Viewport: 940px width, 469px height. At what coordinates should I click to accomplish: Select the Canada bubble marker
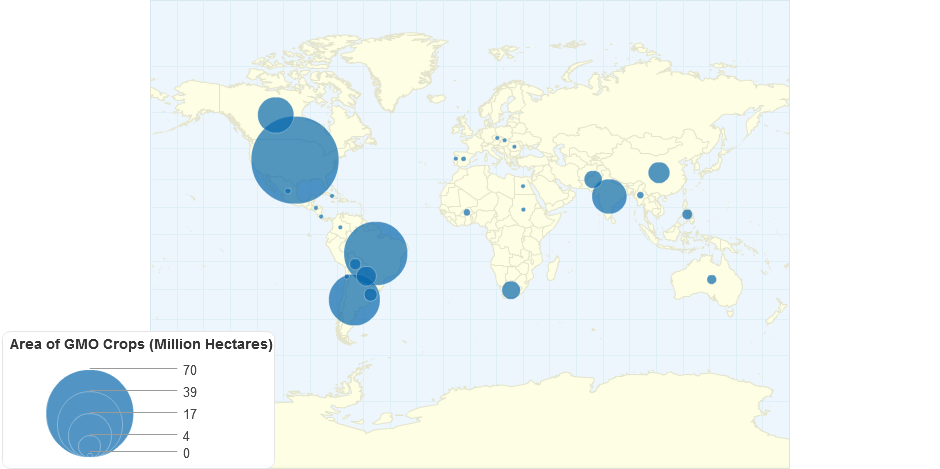276,114
